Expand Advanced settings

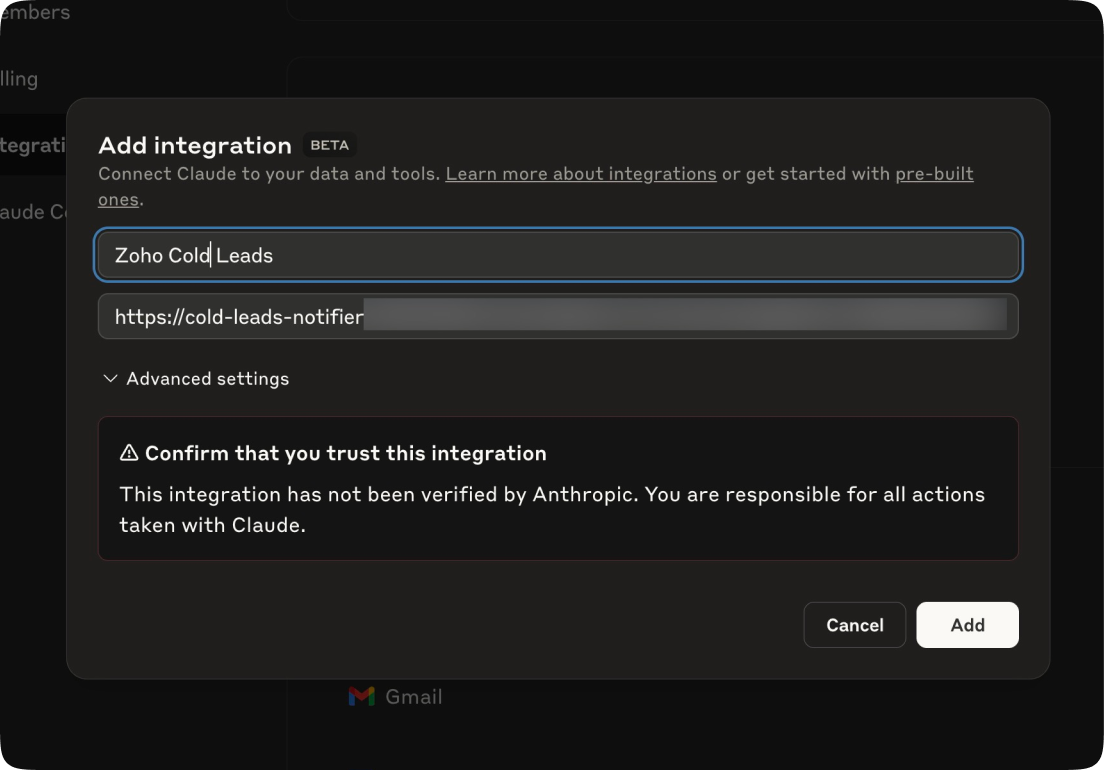tap(196, 379)
